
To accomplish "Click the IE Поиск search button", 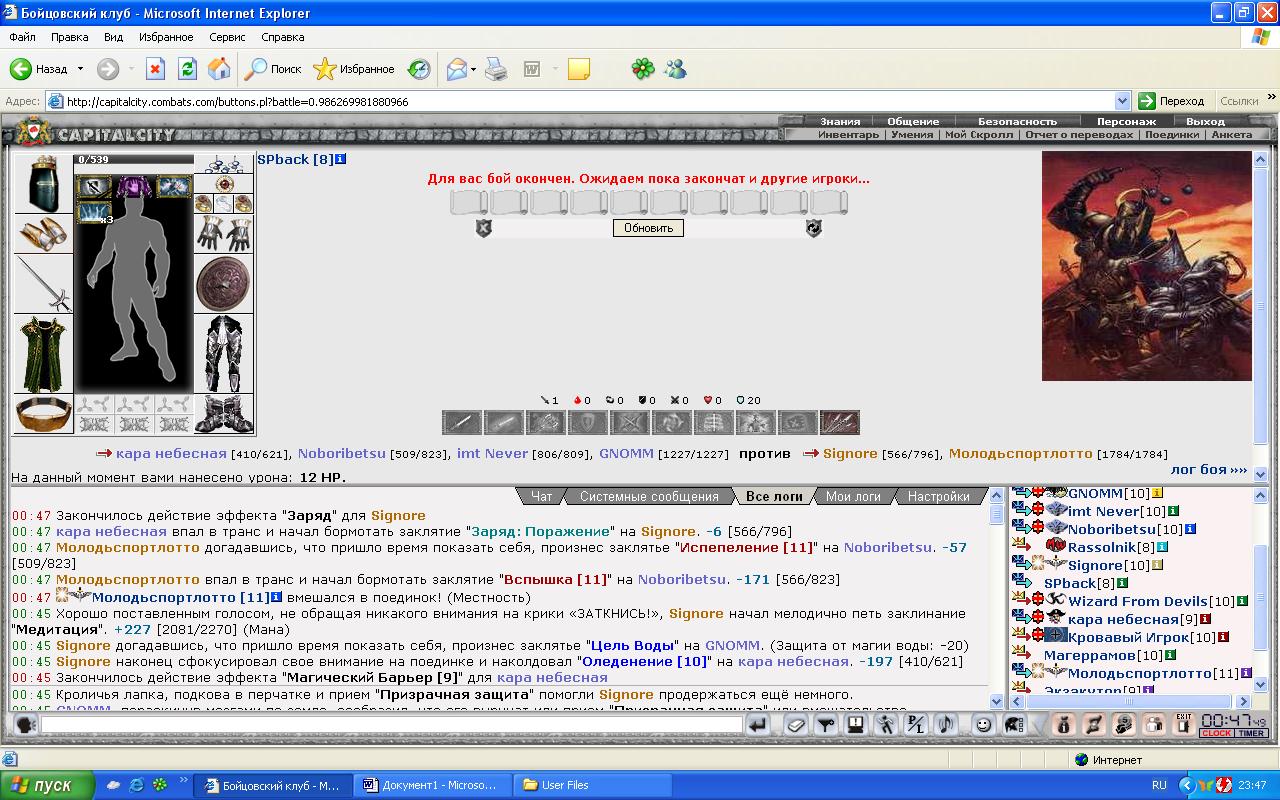I will 274,69.
